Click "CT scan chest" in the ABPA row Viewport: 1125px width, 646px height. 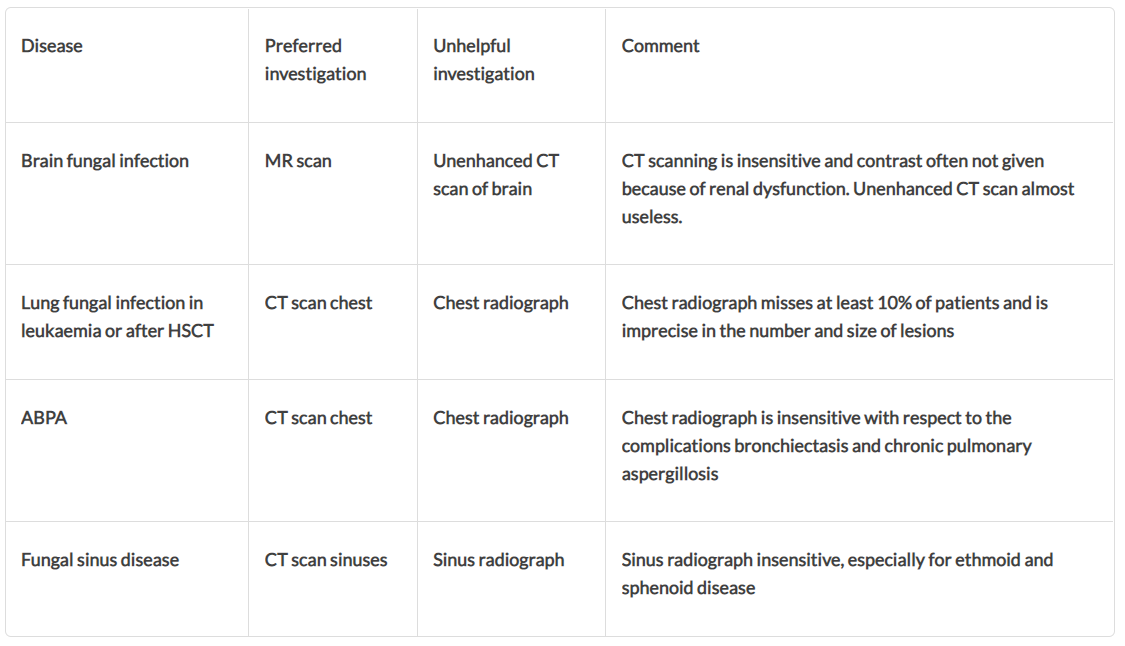click(318, 418)
